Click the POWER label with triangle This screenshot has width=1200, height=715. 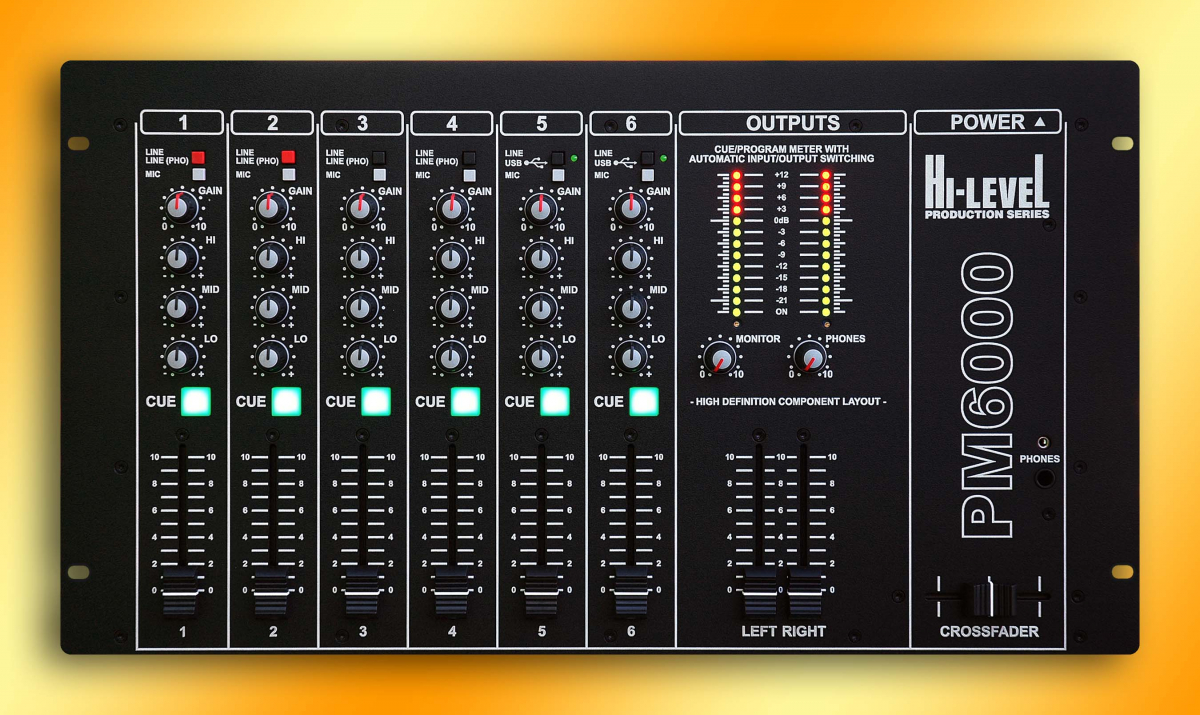pos(998,122)
